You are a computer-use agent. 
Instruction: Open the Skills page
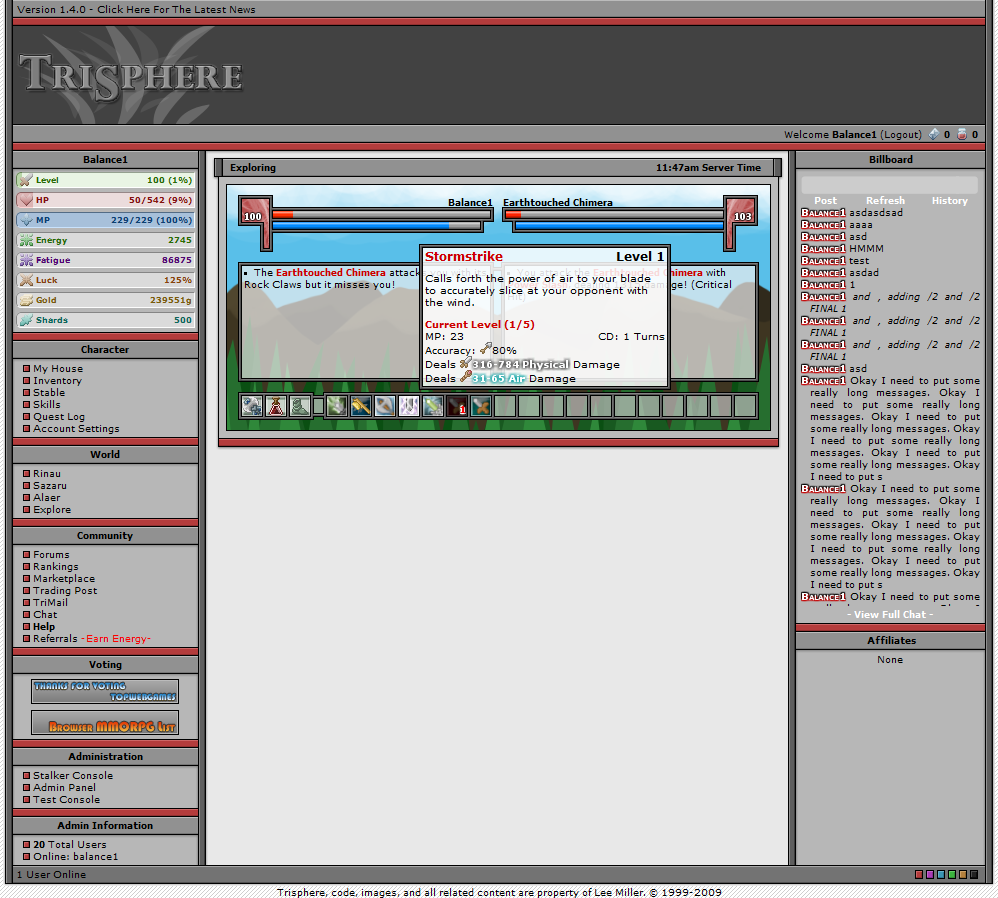pyautogui.click(x=46, y=404)
